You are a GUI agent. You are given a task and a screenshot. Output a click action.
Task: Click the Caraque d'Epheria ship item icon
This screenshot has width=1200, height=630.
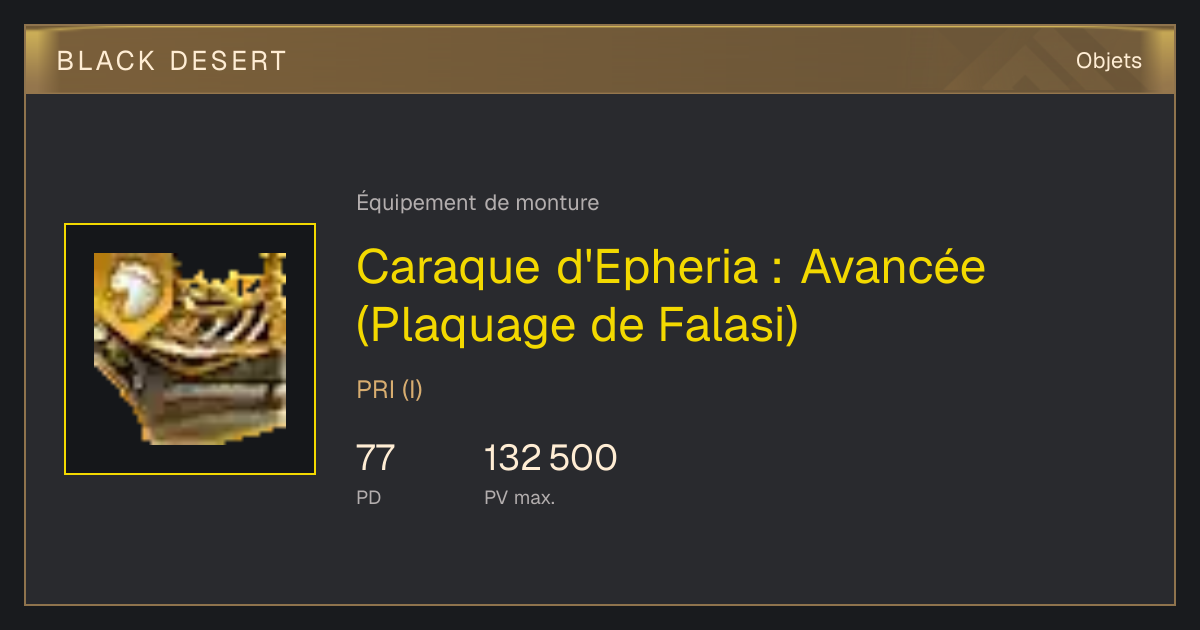click(x=190, y=349)
